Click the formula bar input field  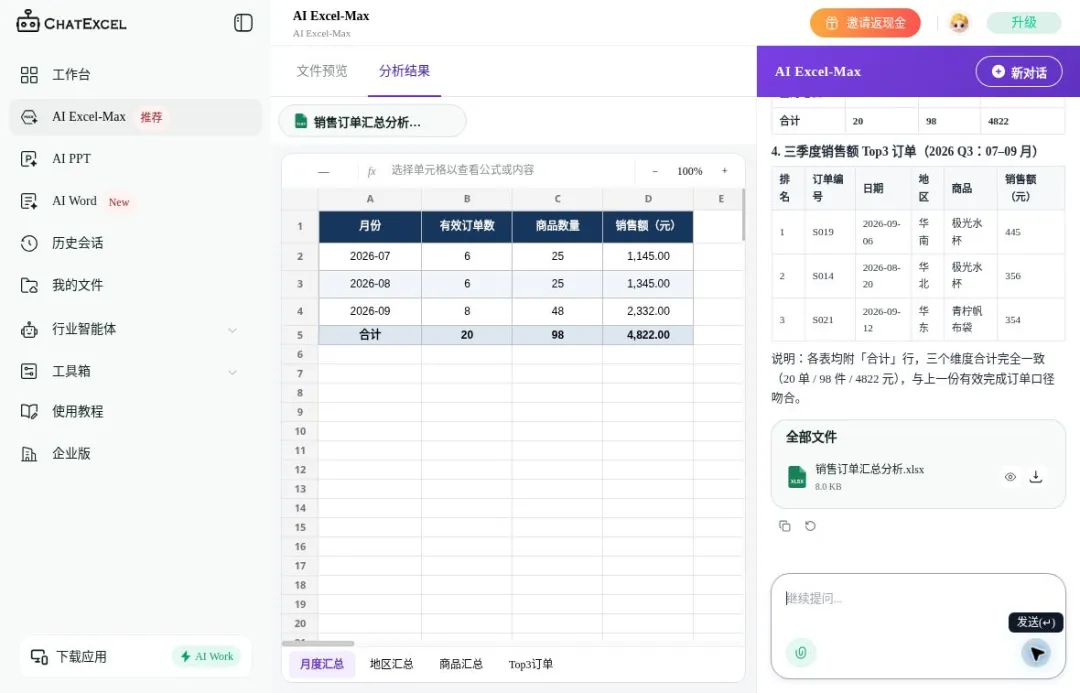point(509,170)
